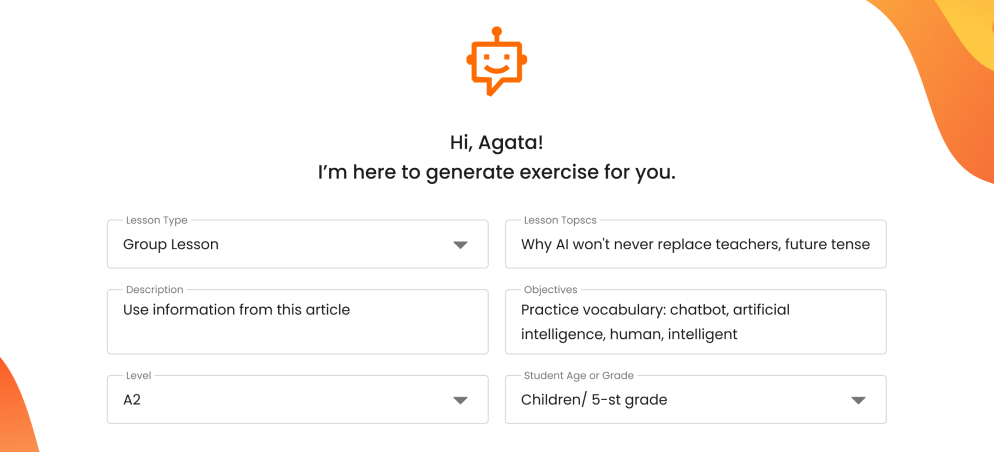Viewport: 994px width, 452px height.
Task: Click the Lesson Topscs field label
Action: (560, 220)
